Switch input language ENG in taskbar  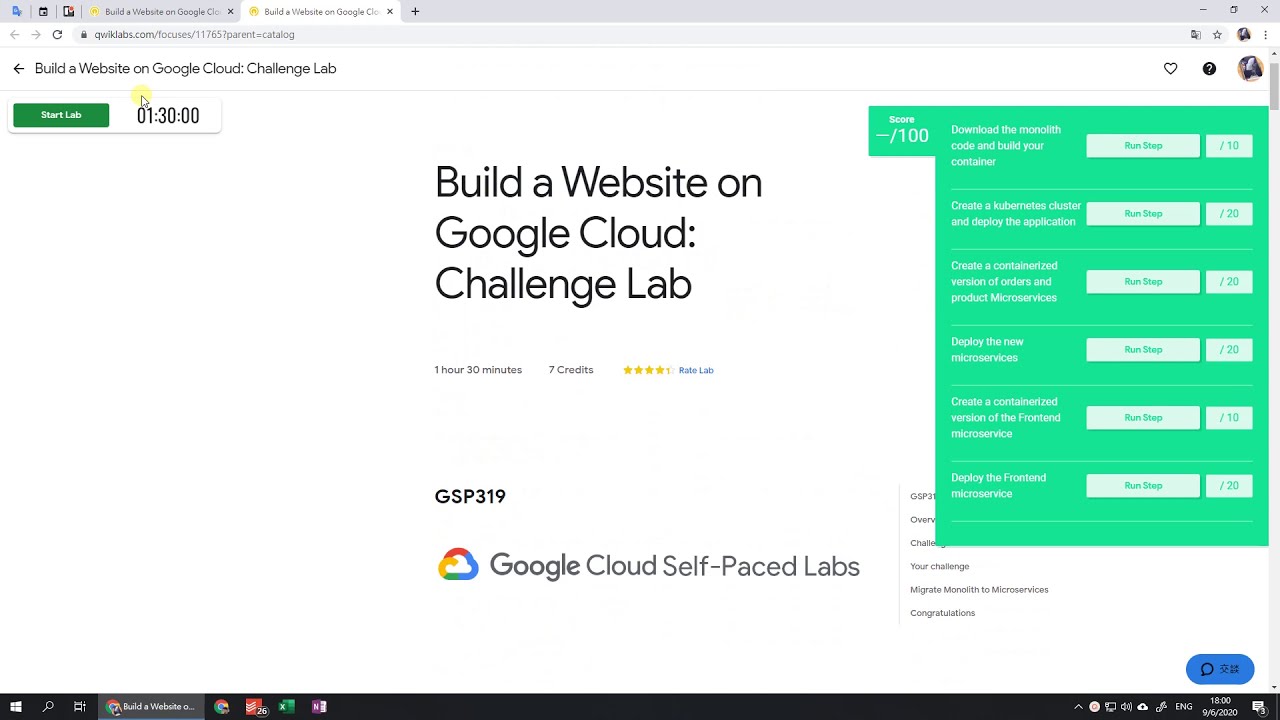[x=1184, y=707]
